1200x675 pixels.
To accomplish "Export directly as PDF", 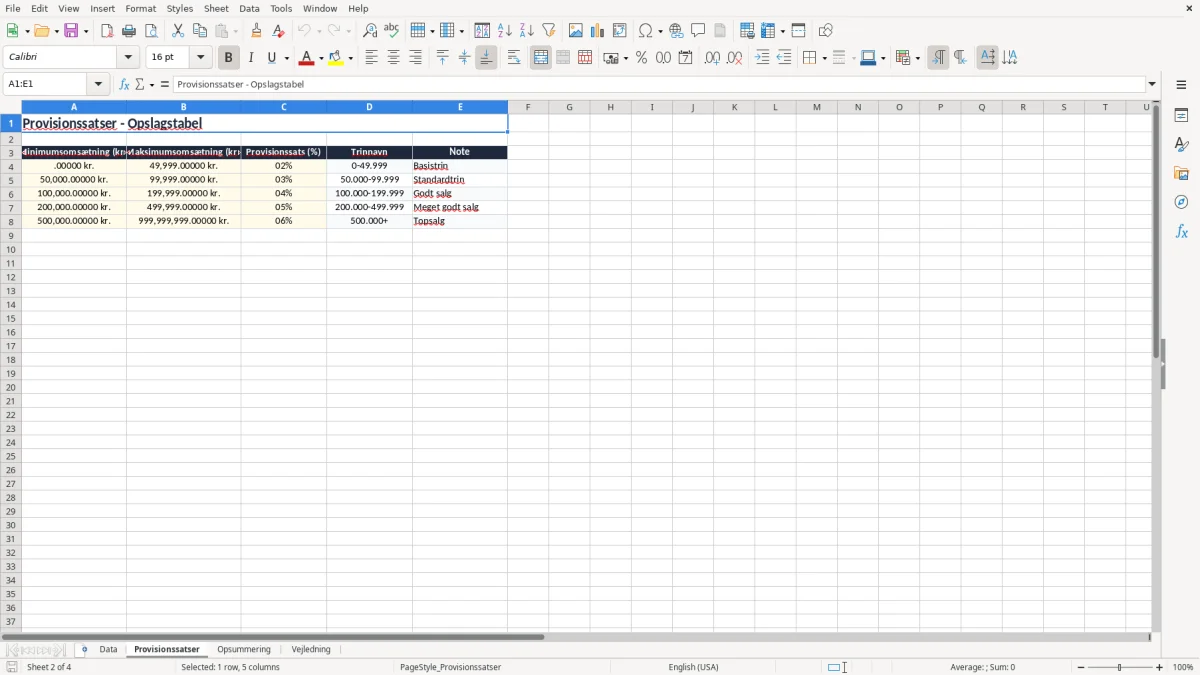I will coord(107,31).
